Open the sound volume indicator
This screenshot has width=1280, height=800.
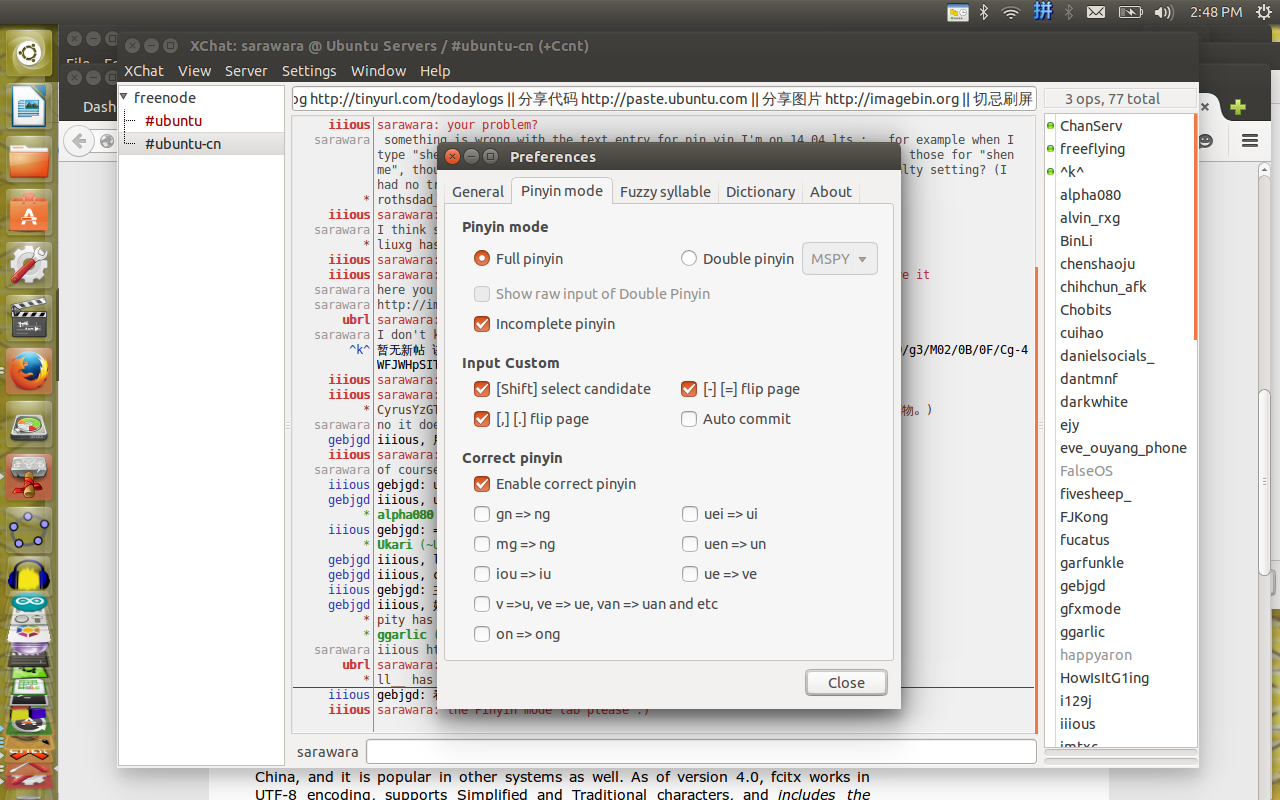(x=1163, y=12)
